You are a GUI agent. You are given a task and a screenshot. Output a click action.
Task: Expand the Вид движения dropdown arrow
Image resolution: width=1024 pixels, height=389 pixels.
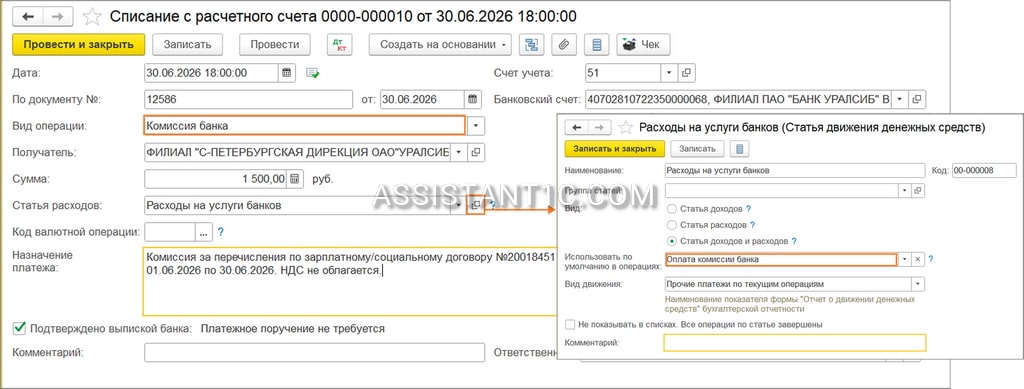point(918,284)
